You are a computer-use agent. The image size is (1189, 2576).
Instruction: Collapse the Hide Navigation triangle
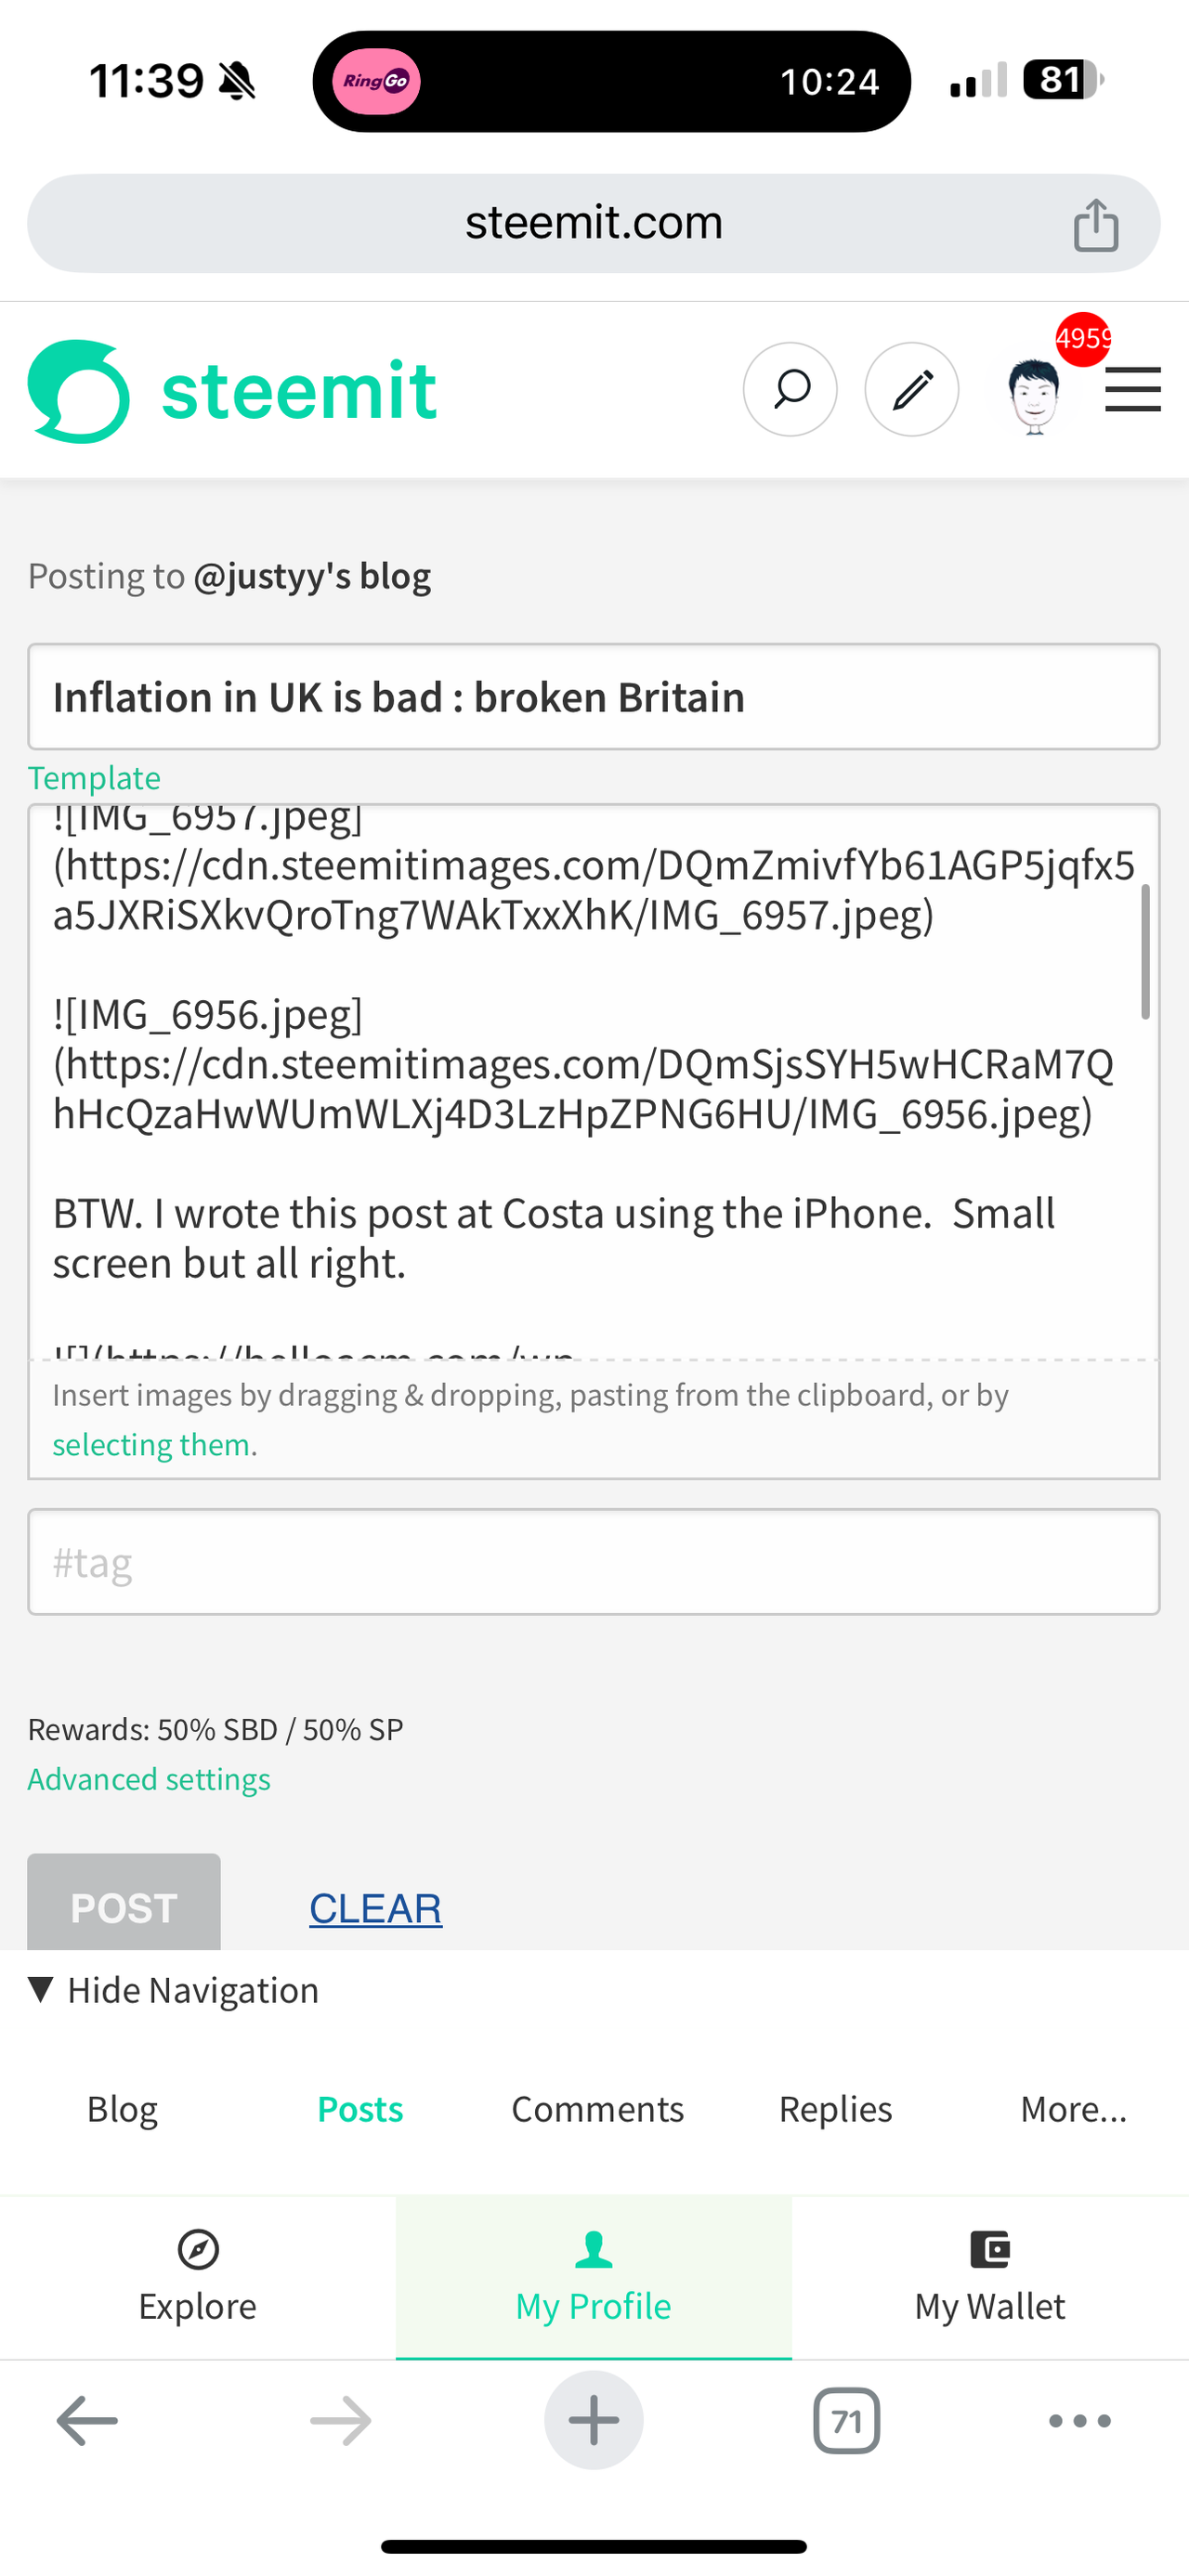point(41,1990)
